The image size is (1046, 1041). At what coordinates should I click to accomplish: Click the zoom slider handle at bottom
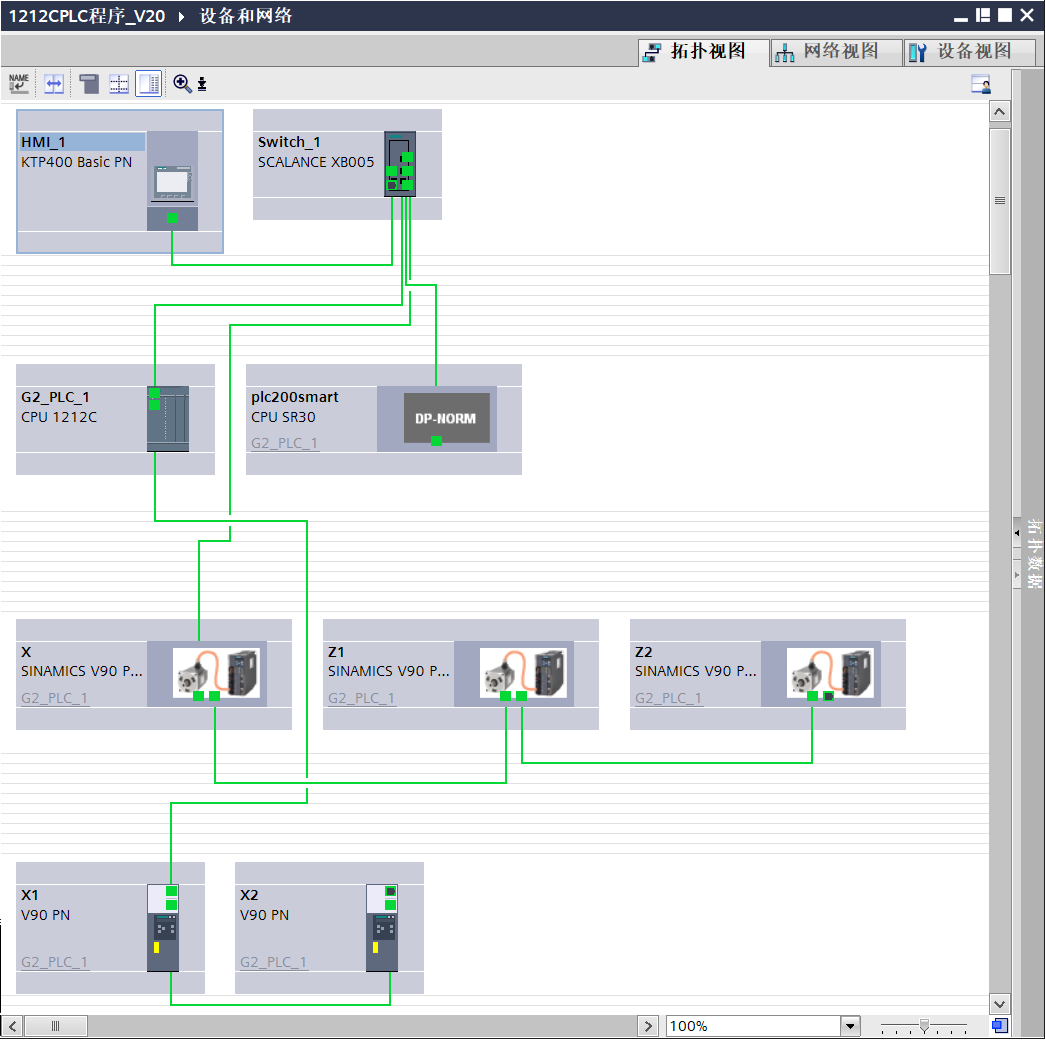(925, 1025)
